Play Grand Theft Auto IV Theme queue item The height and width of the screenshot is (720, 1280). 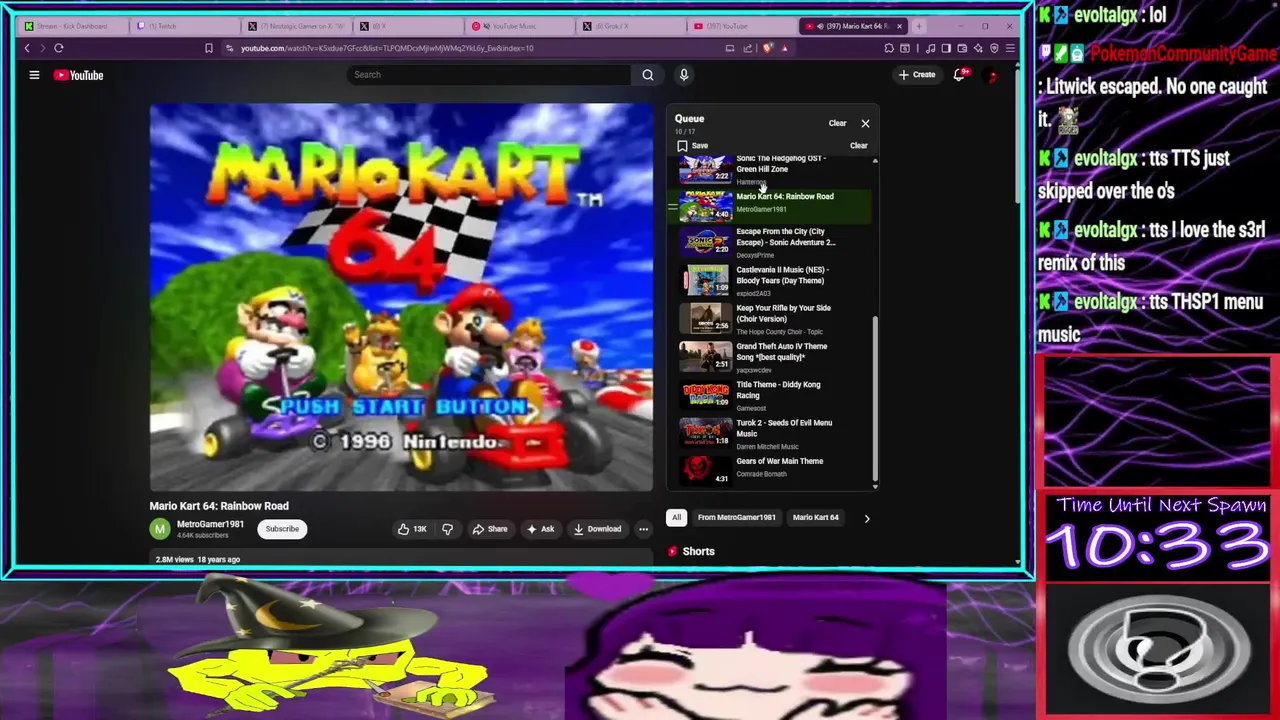[x=770, y=357]
